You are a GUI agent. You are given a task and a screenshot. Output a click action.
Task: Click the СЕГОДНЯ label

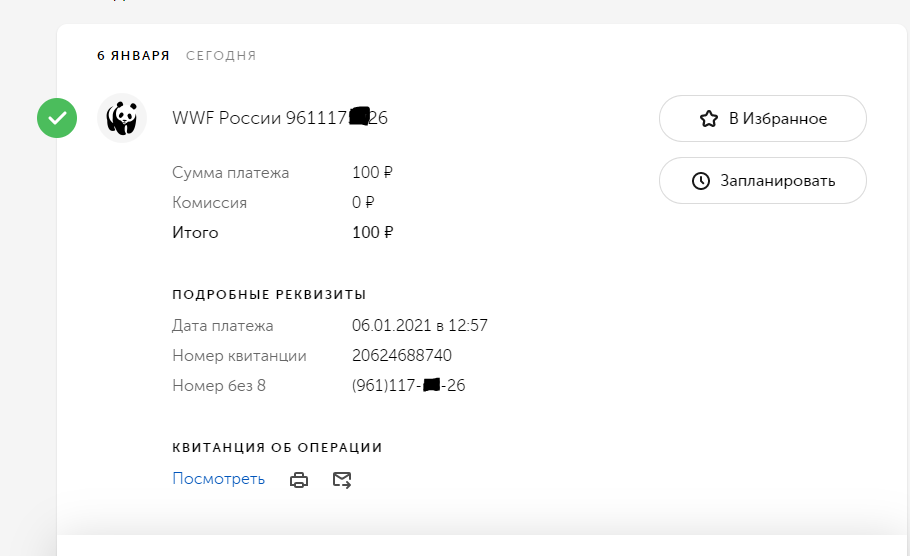pos(221,56)
